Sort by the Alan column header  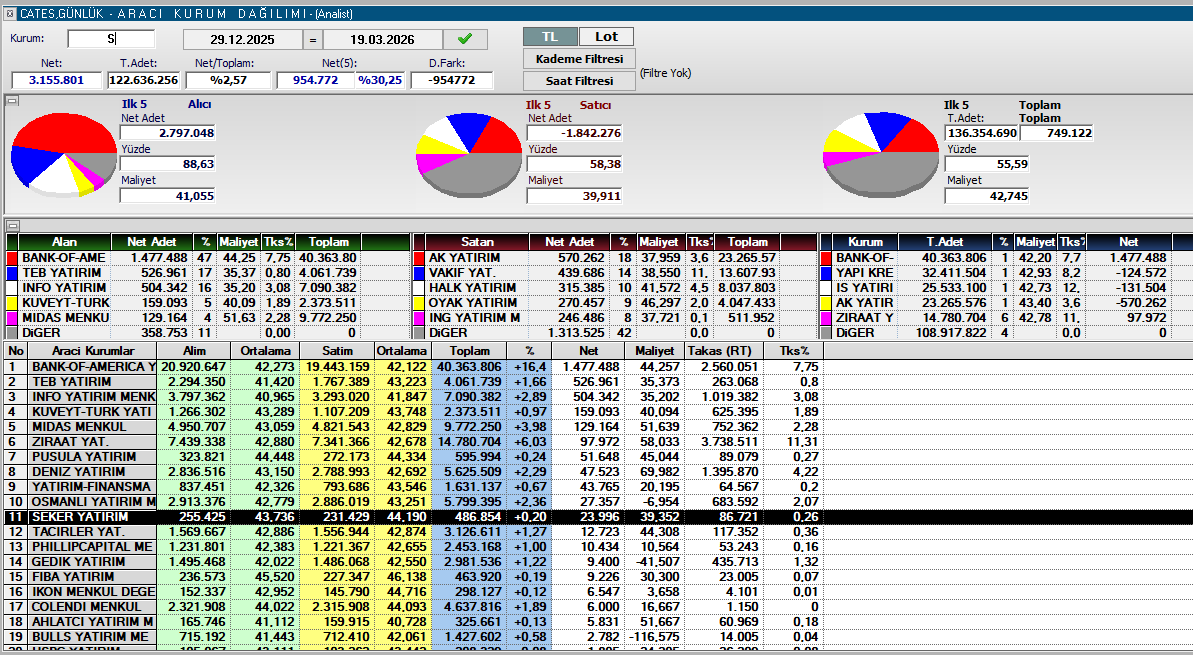tap(65, 242)
